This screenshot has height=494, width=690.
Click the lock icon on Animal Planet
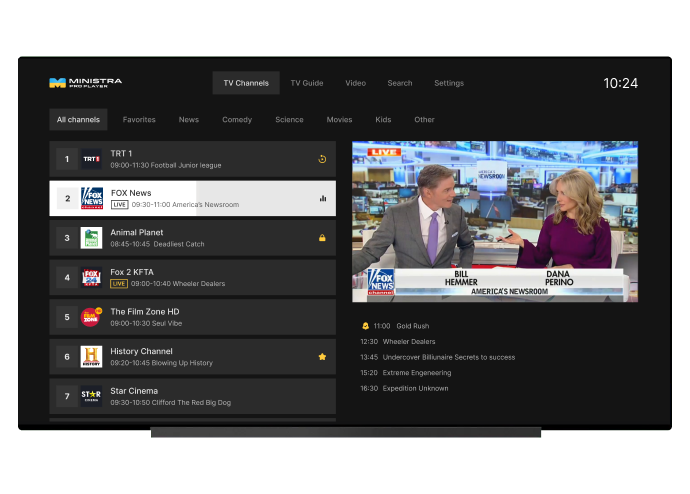(322, 238)
